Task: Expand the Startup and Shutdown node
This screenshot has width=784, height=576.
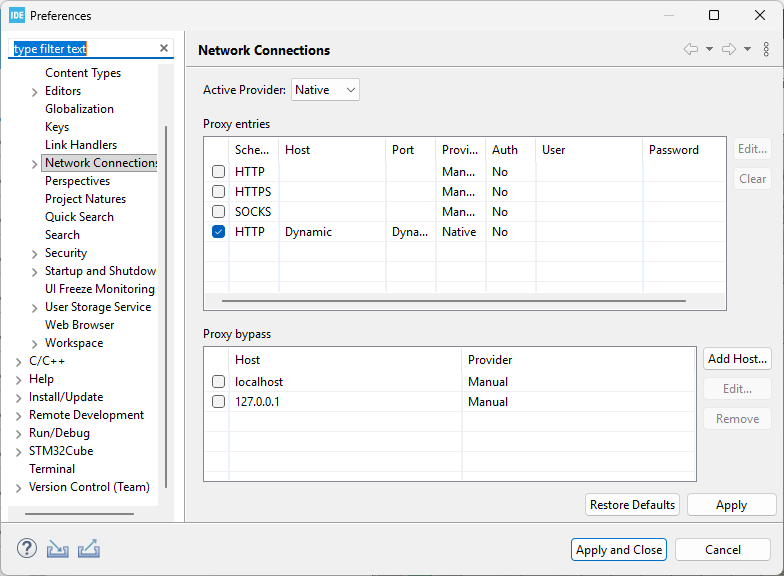Action: pos(34,272)
